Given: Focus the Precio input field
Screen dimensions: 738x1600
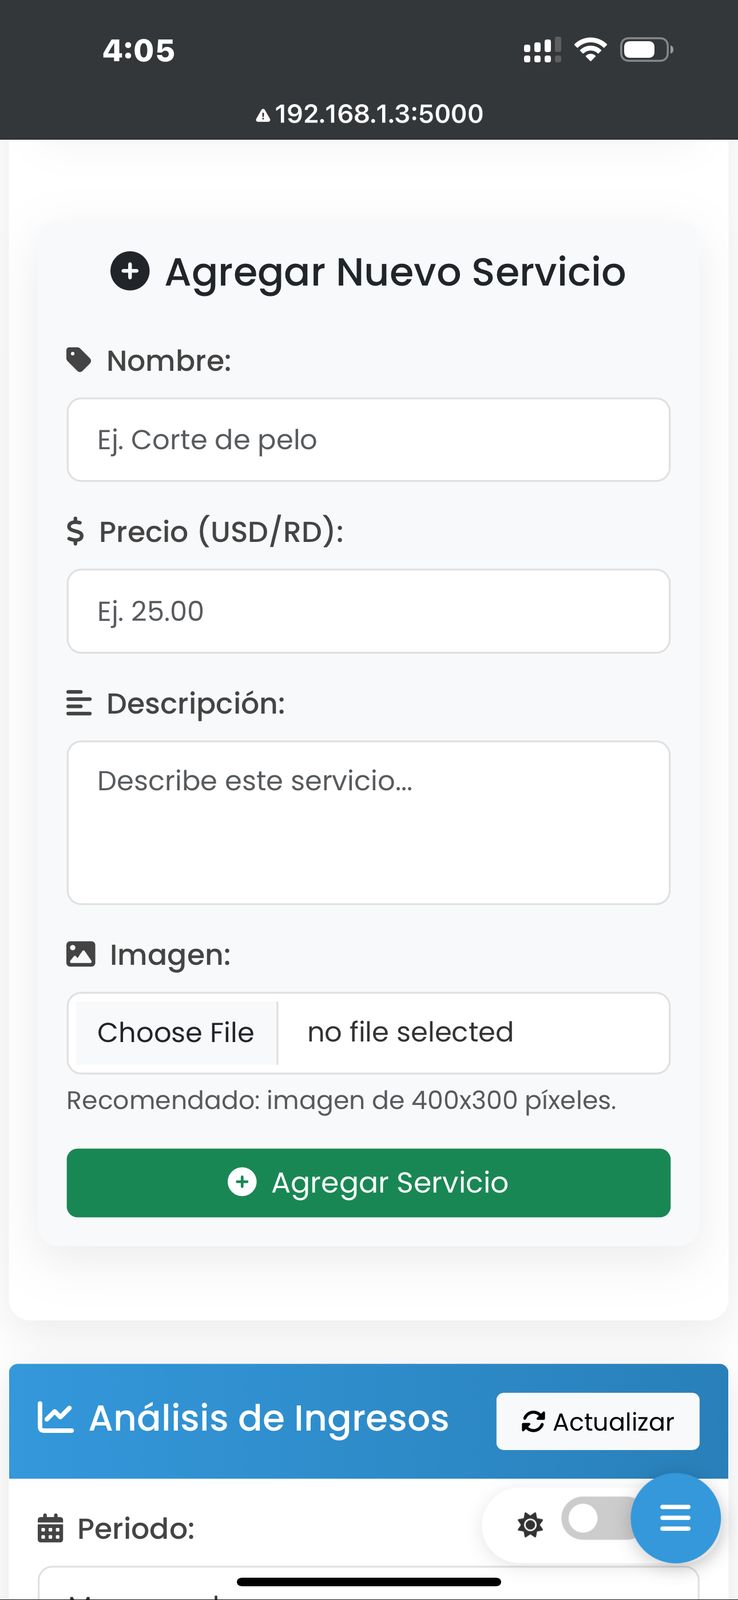Looking at the screenshot, I should pos(368,611).
